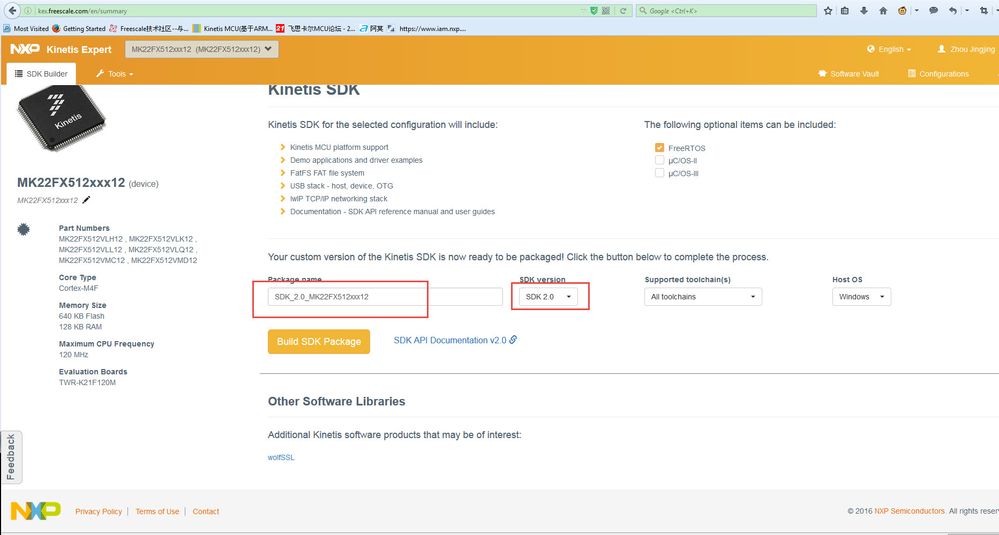
Task: Select the SDK Builder tab
Action: [x=41, y=74]
